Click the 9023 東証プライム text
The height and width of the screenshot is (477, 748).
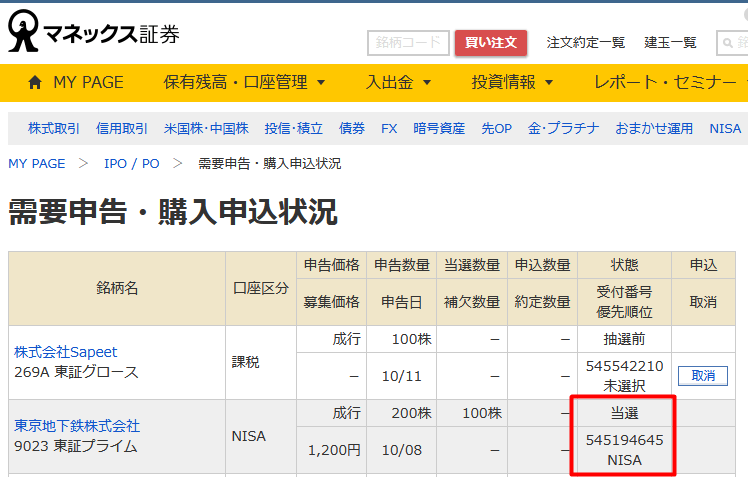[x=76, y=446]
